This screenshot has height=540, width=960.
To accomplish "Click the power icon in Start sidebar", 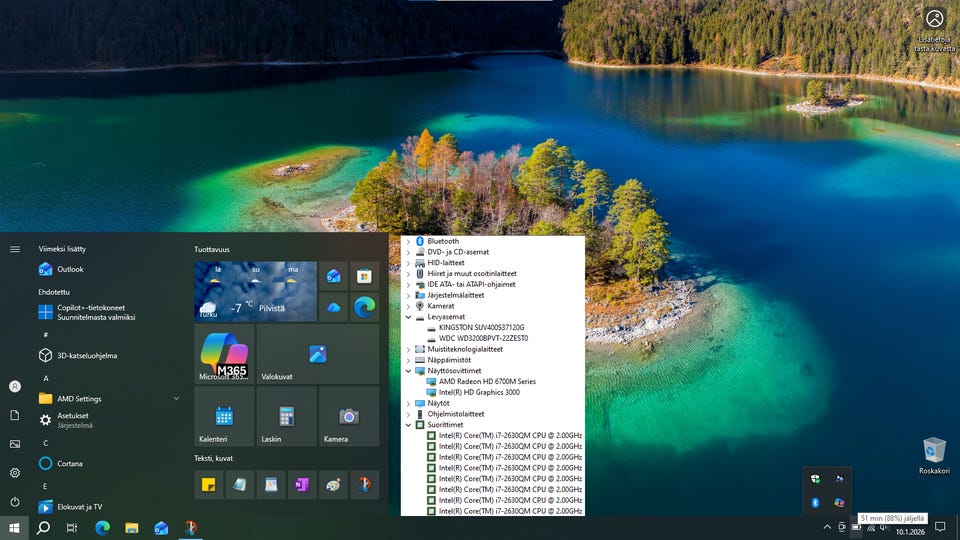I will tap(15, 501).
